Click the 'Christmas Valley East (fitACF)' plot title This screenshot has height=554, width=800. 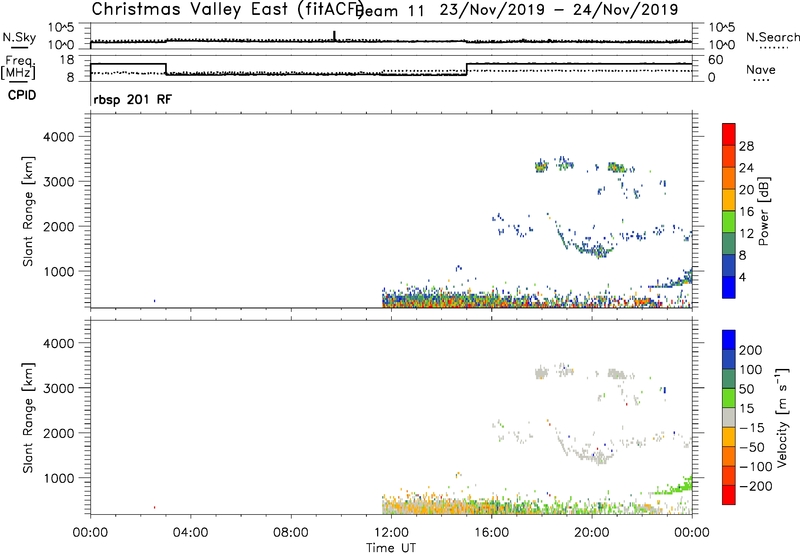coord(228,9)
